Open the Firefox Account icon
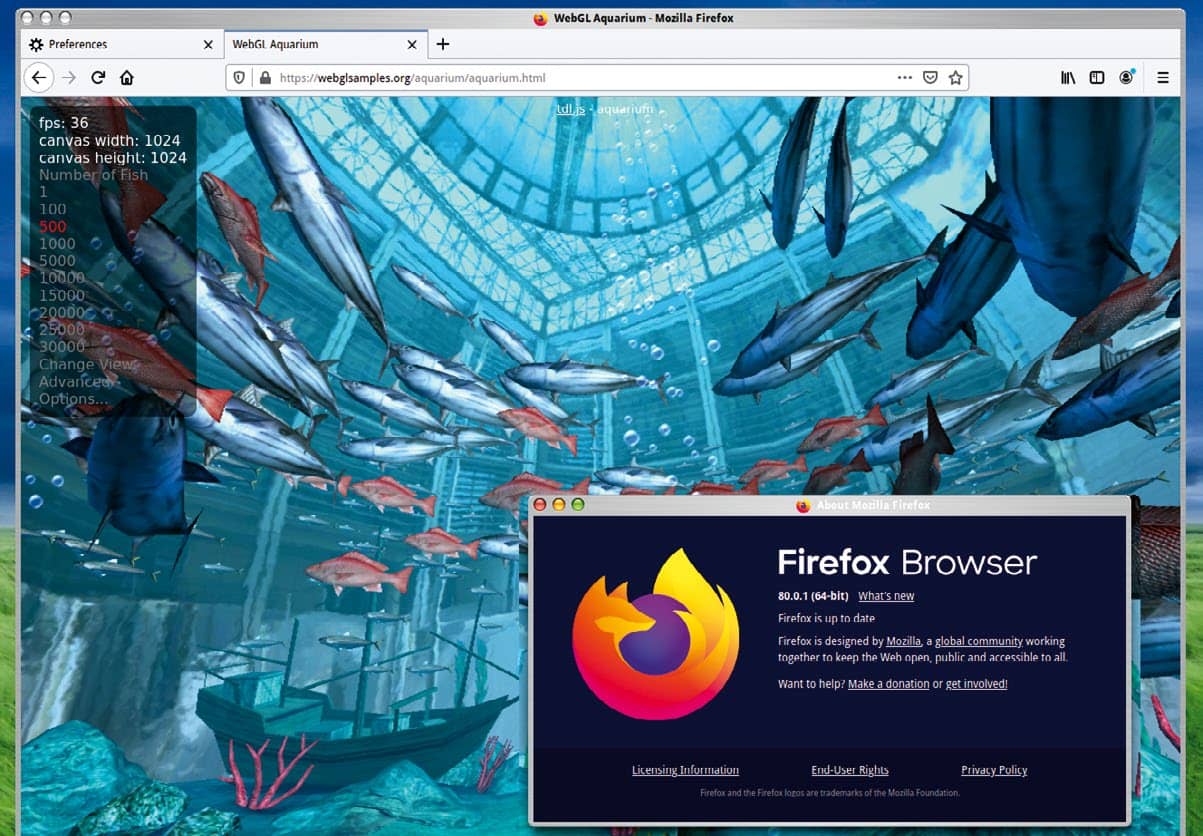 1127,77
